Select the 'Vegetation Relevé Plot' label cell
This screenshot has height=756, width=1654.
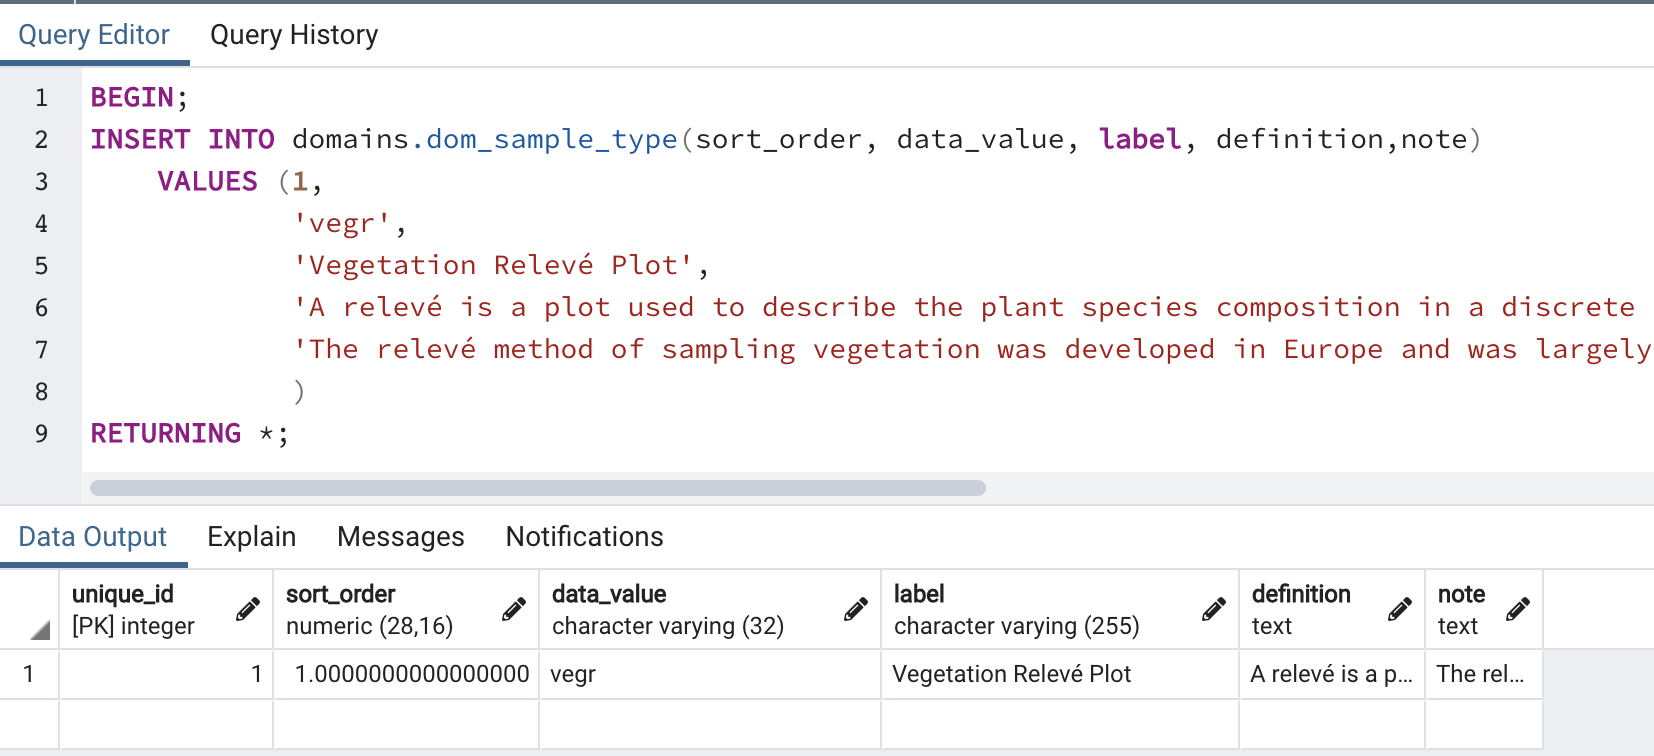pos(1058,674)
